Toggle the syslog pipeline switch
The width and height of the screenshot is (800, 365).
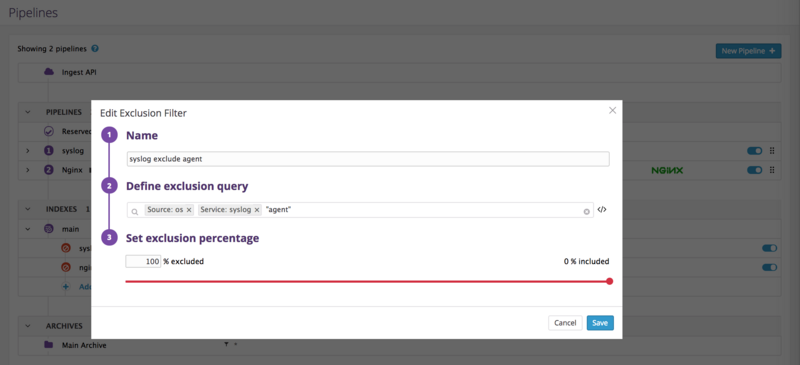(755, 151)
